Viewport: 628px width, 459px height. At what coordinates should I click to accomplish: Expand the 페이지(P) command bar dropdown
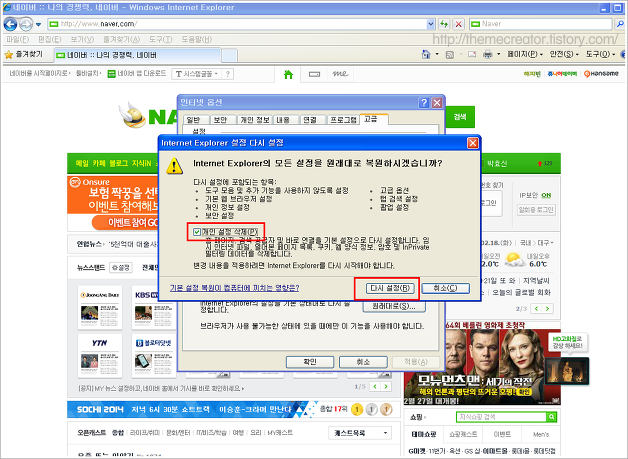coord(525,54)
